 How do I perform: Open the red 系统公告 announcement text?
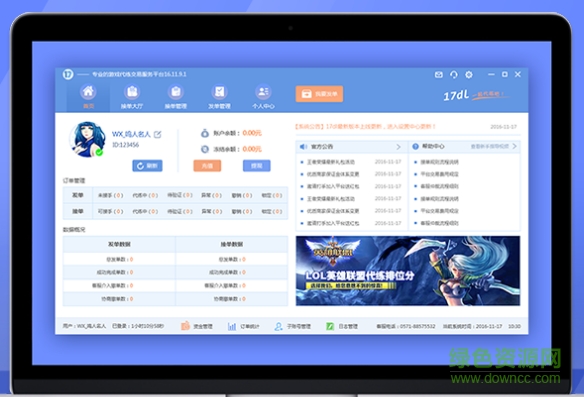click(365, 127)
